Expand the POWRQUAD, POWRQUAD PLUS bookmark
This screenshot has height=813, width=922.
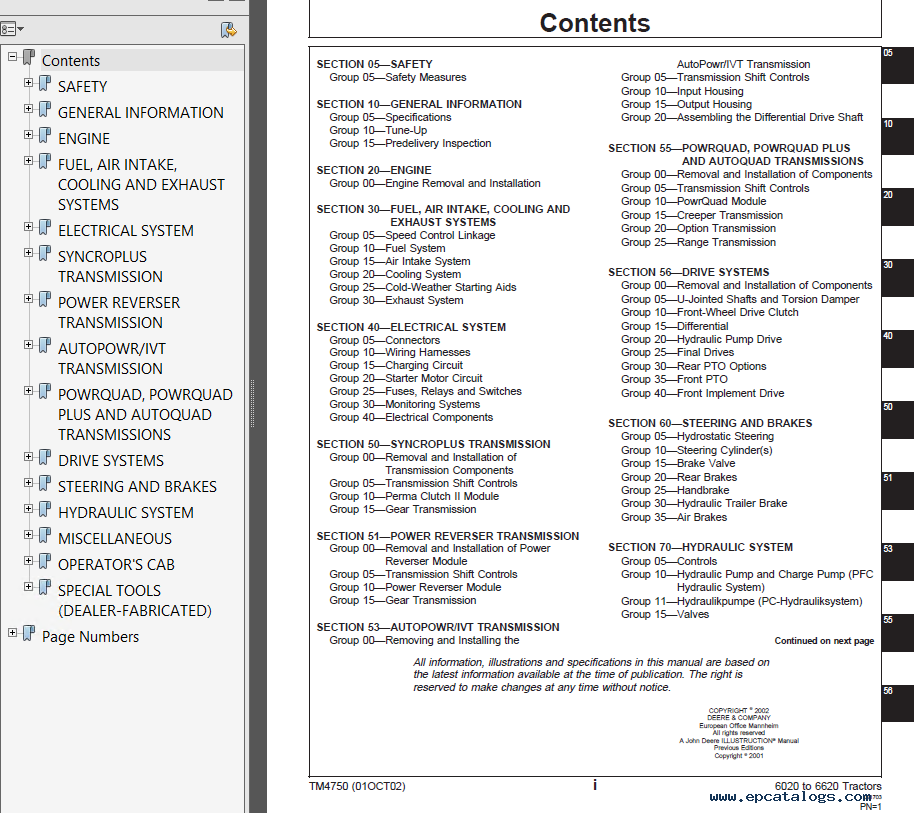tap(28, 390)
